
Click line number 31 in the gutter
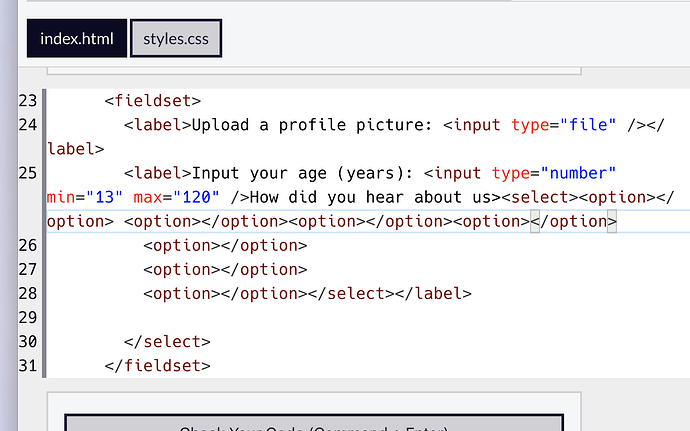[x=27, y=365]
